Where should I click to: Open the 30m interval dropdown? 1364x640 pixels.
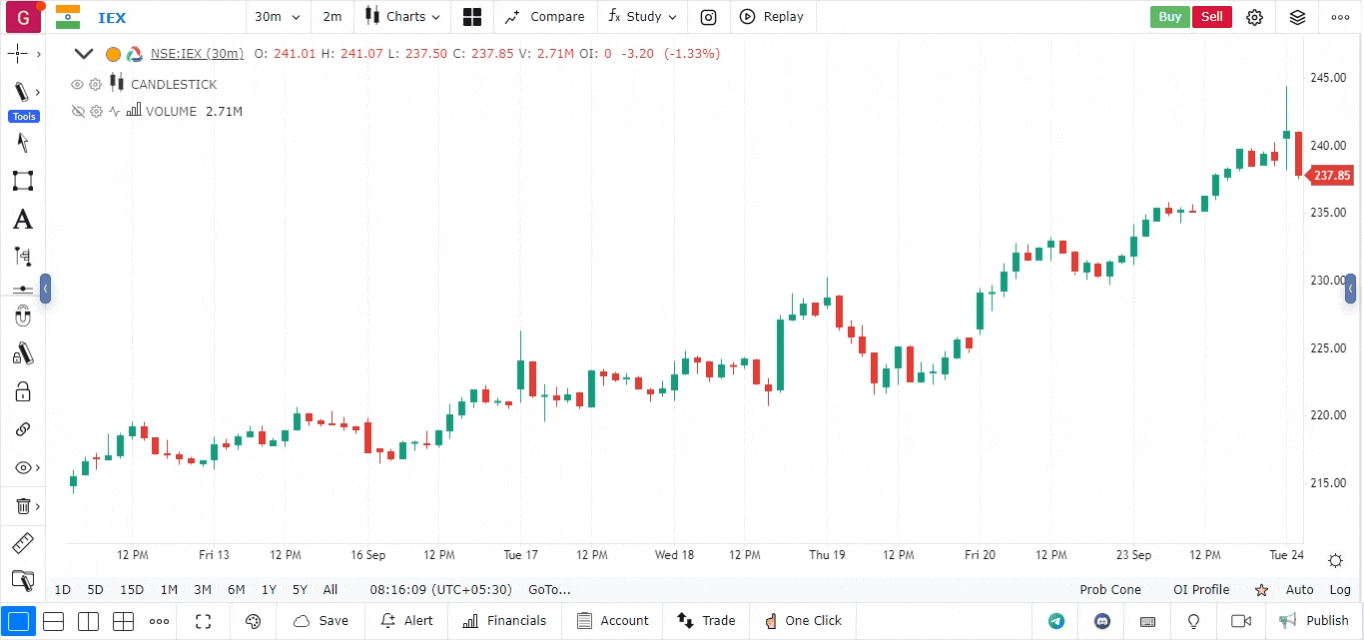(277, 17)
